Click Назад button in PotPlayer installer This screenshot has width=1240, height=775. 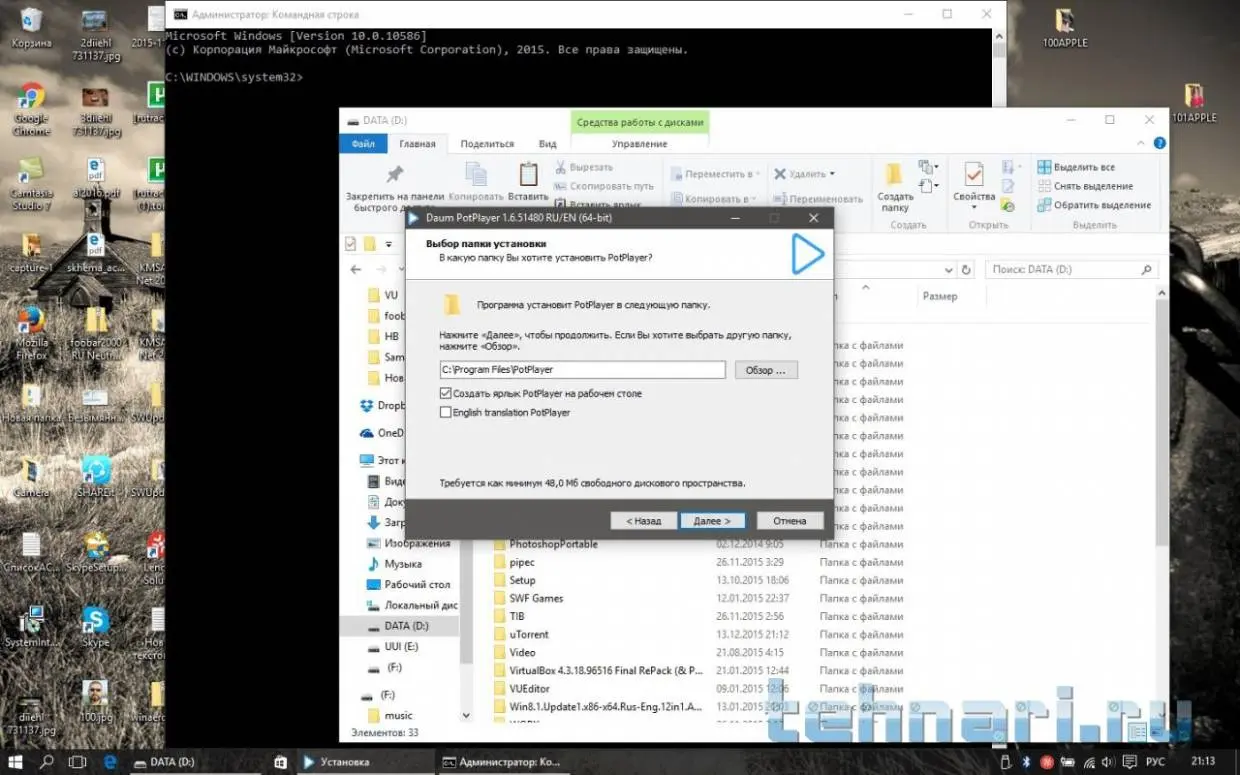point(644,521)
